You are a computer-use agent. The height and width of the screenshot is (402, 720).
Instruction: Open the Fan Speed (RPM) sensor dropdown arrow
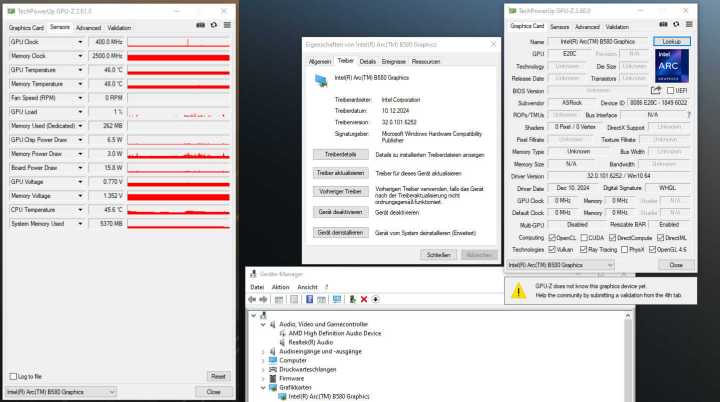pyautogui.click(x=80, y=98)
